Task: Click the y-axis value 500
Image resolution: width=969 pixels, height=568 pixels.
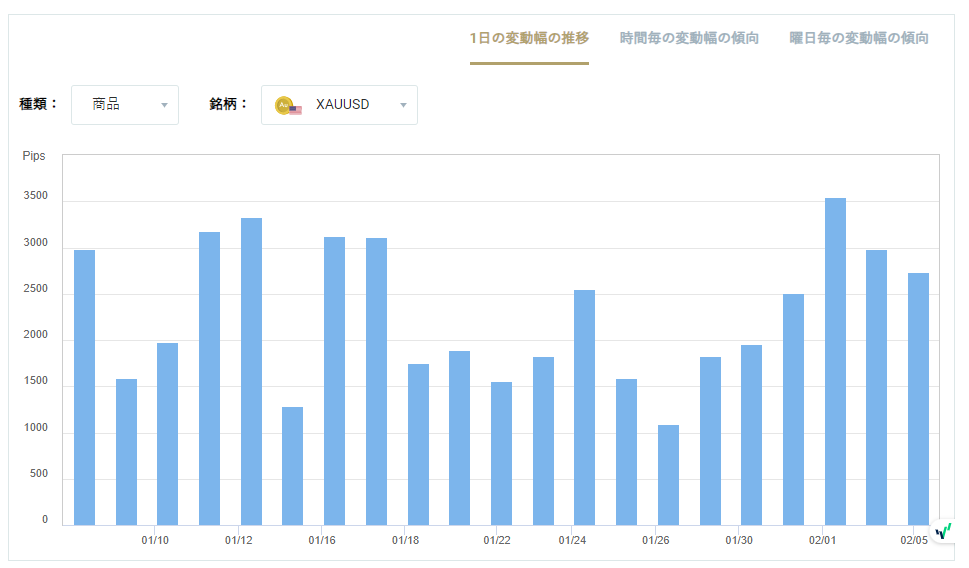Action: coord(38,474)
